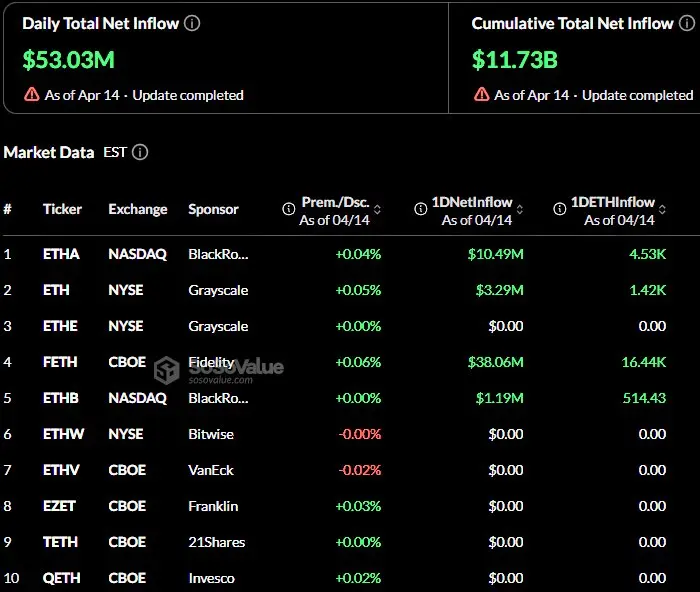This screenshot has width=700, height=592.
Task: Click QETH's +0.02% premium
Action: click(x=358, y=578)
